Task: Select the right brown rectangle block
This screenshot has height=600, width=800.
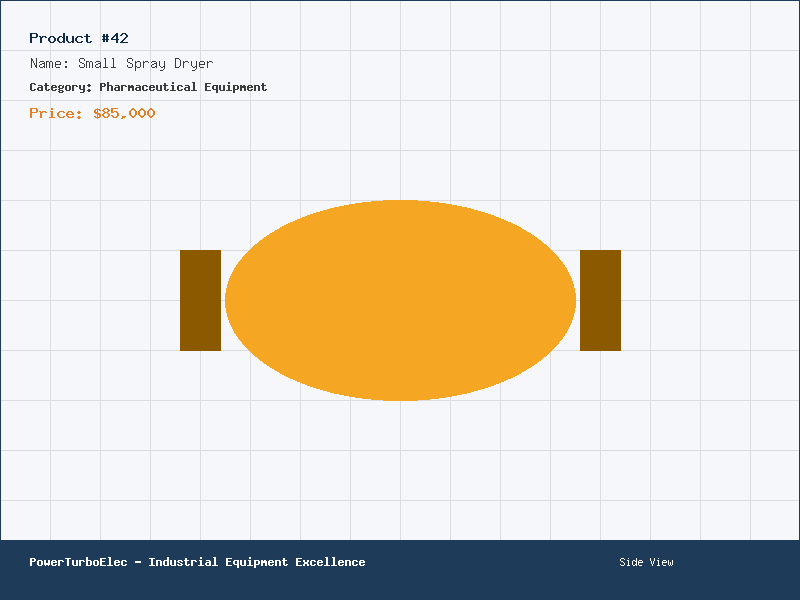Action: [x=601, y=301]
